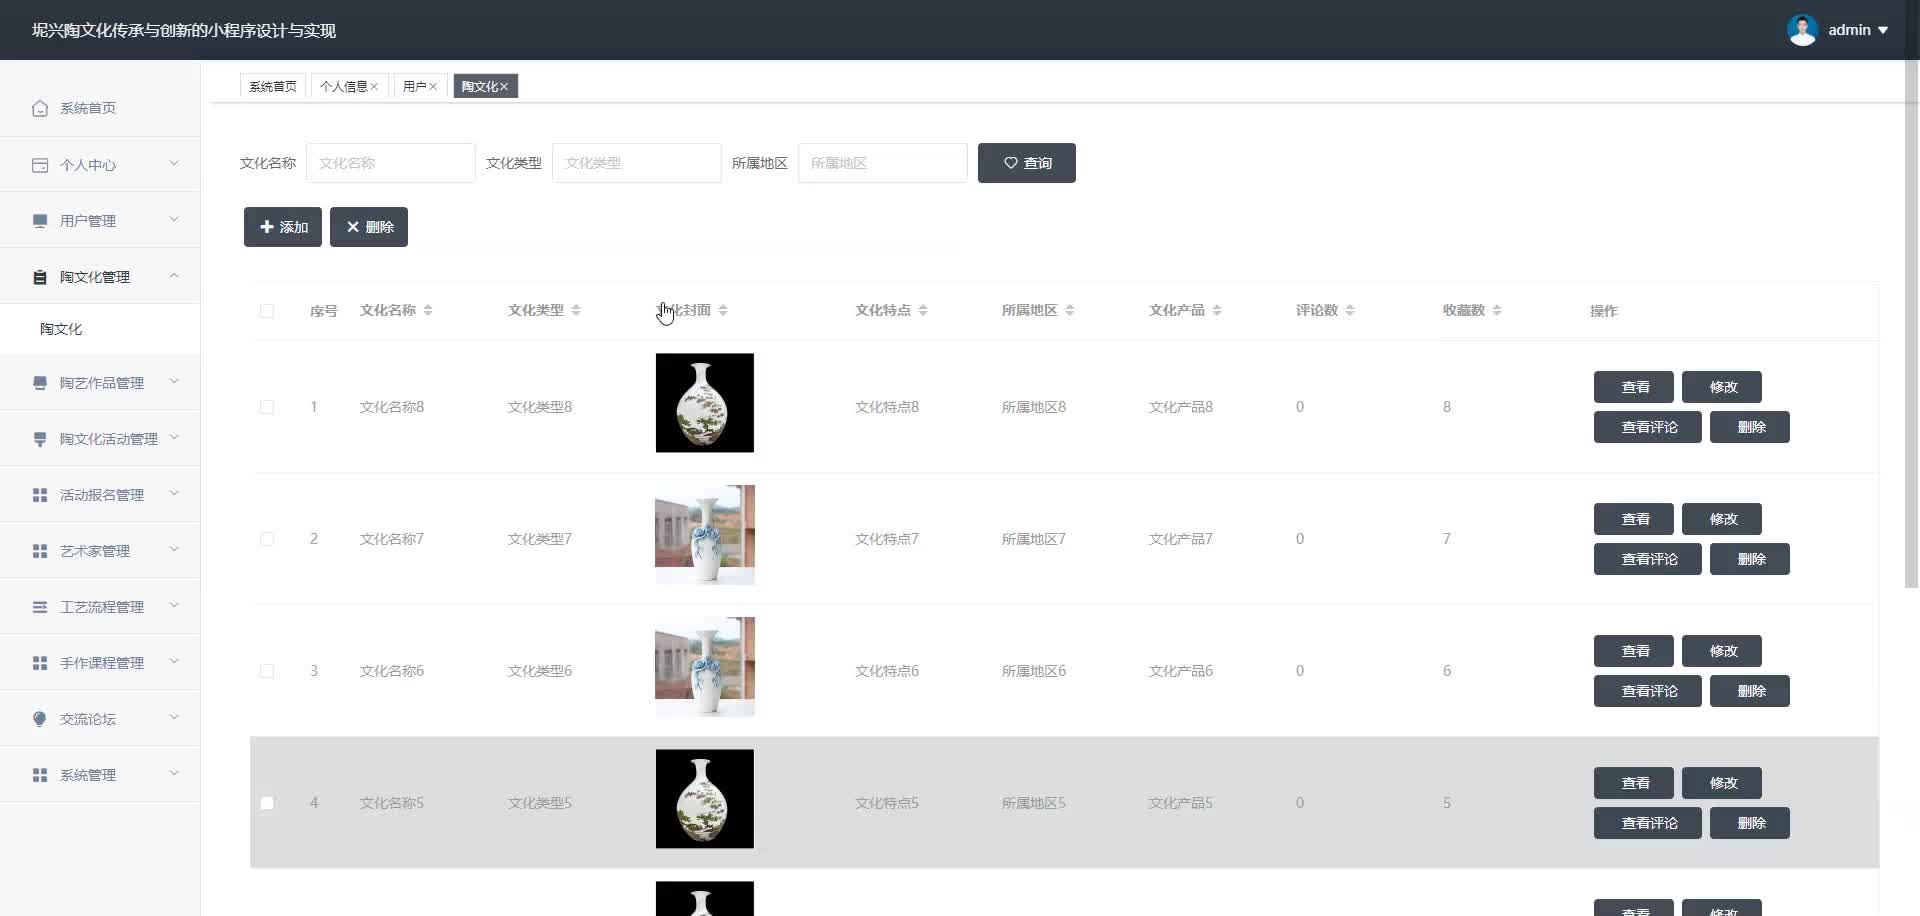Viewport: 1920px width, 916px height.
Task: Sort by 文化封面 column arrows
Action: [x=723, y=310]
